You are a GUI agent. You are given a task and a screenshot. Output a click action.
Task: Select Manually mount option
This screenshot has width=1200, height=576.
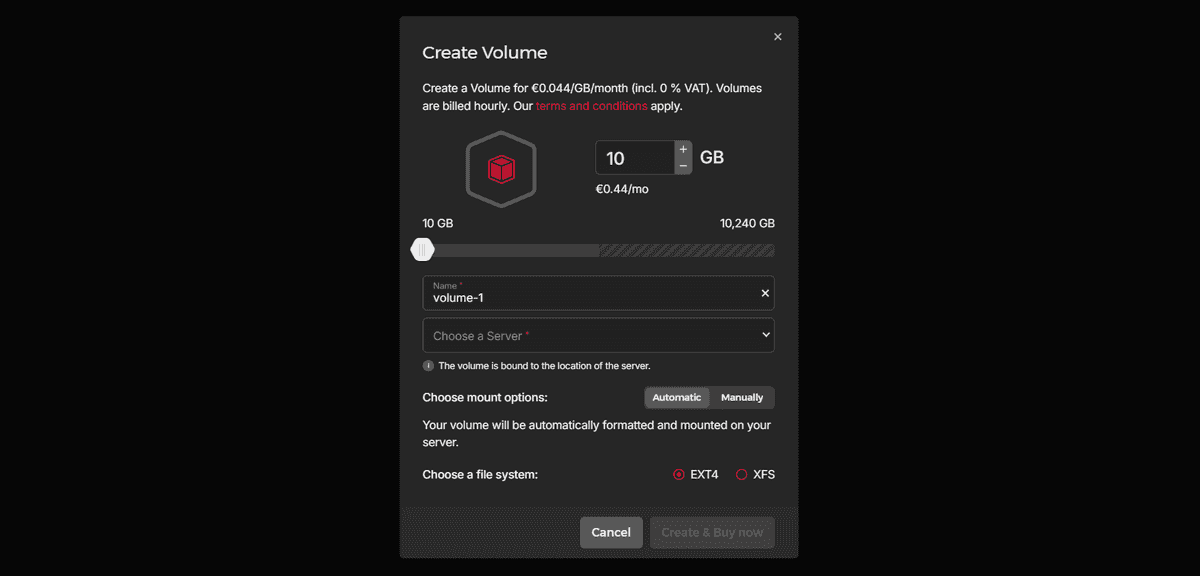click(742, 398)
